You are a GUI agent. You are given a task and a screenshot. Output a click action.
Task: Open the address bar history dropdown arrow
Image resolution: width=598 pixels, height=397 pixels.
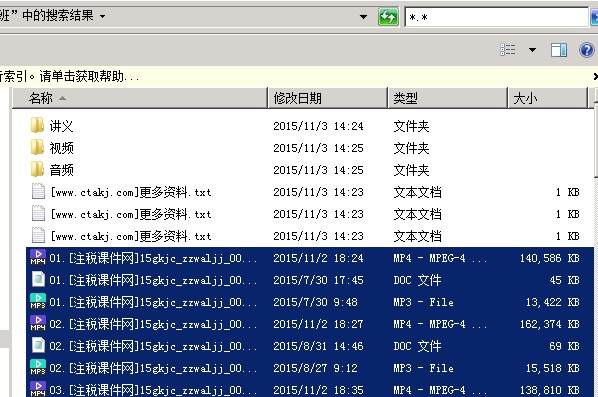(363, 17)
